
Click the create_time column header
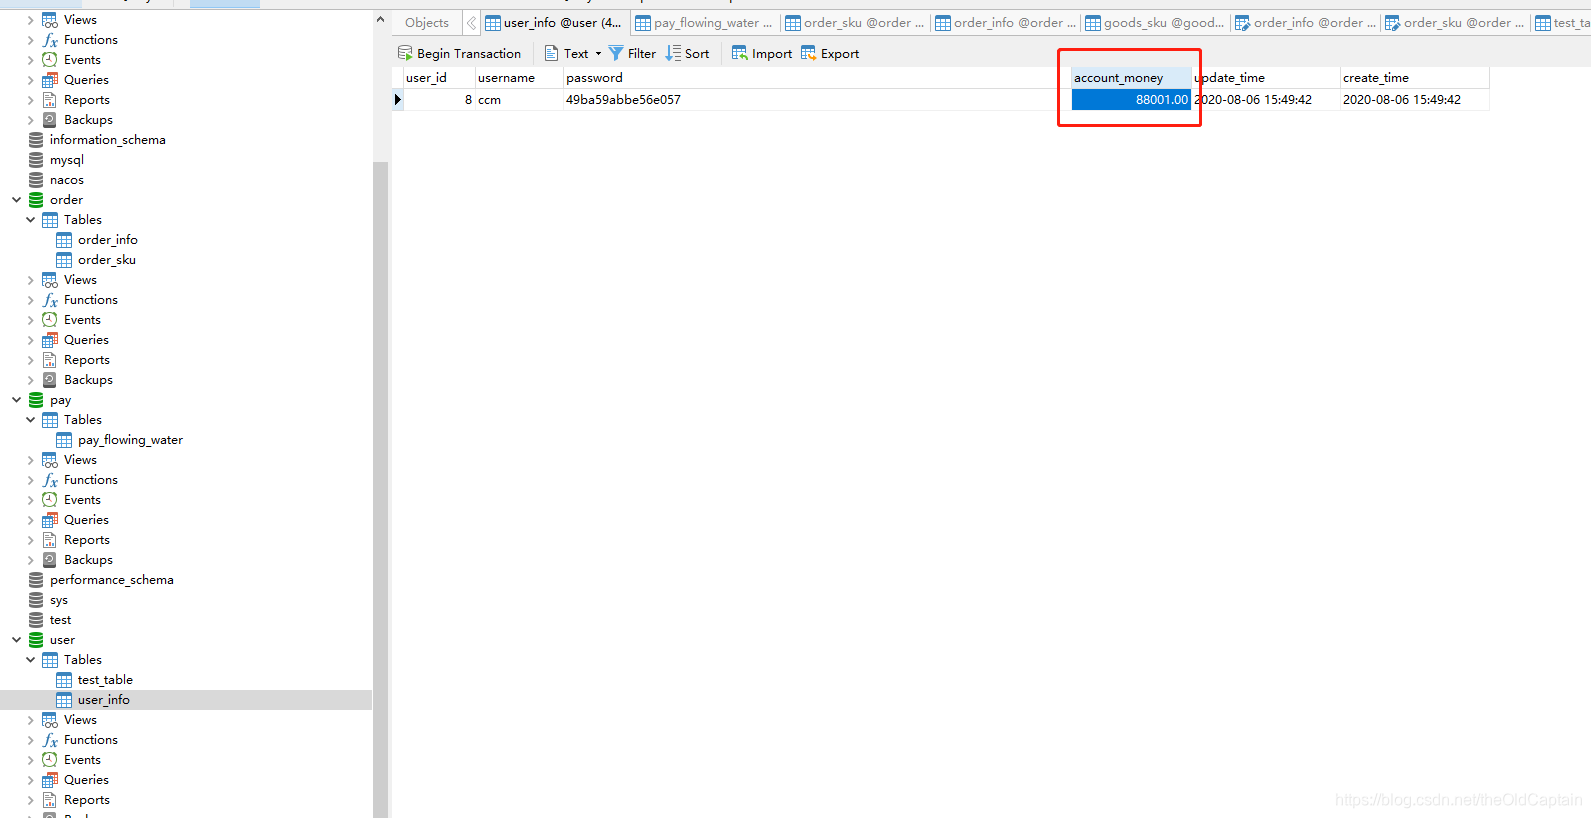tap(1414, 78)
